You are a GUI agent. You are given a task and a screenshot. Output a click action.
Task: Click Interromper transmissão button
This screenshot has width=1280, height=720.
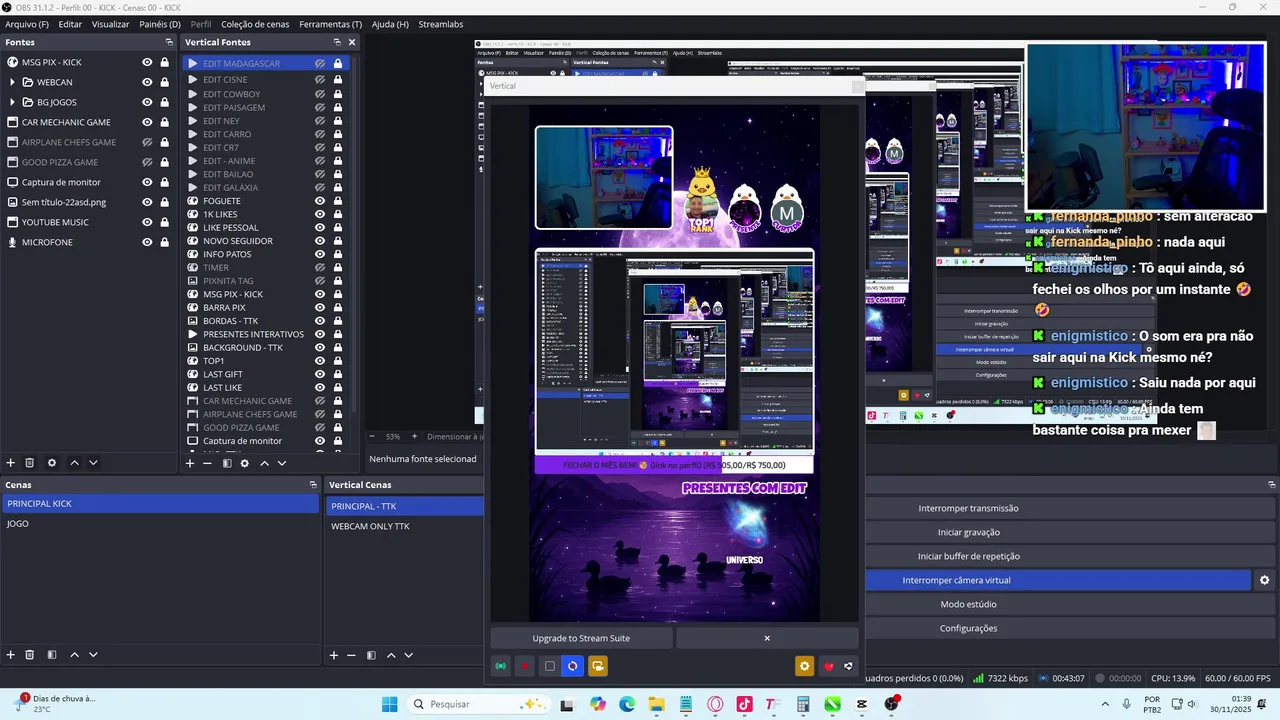coord(968,508)
